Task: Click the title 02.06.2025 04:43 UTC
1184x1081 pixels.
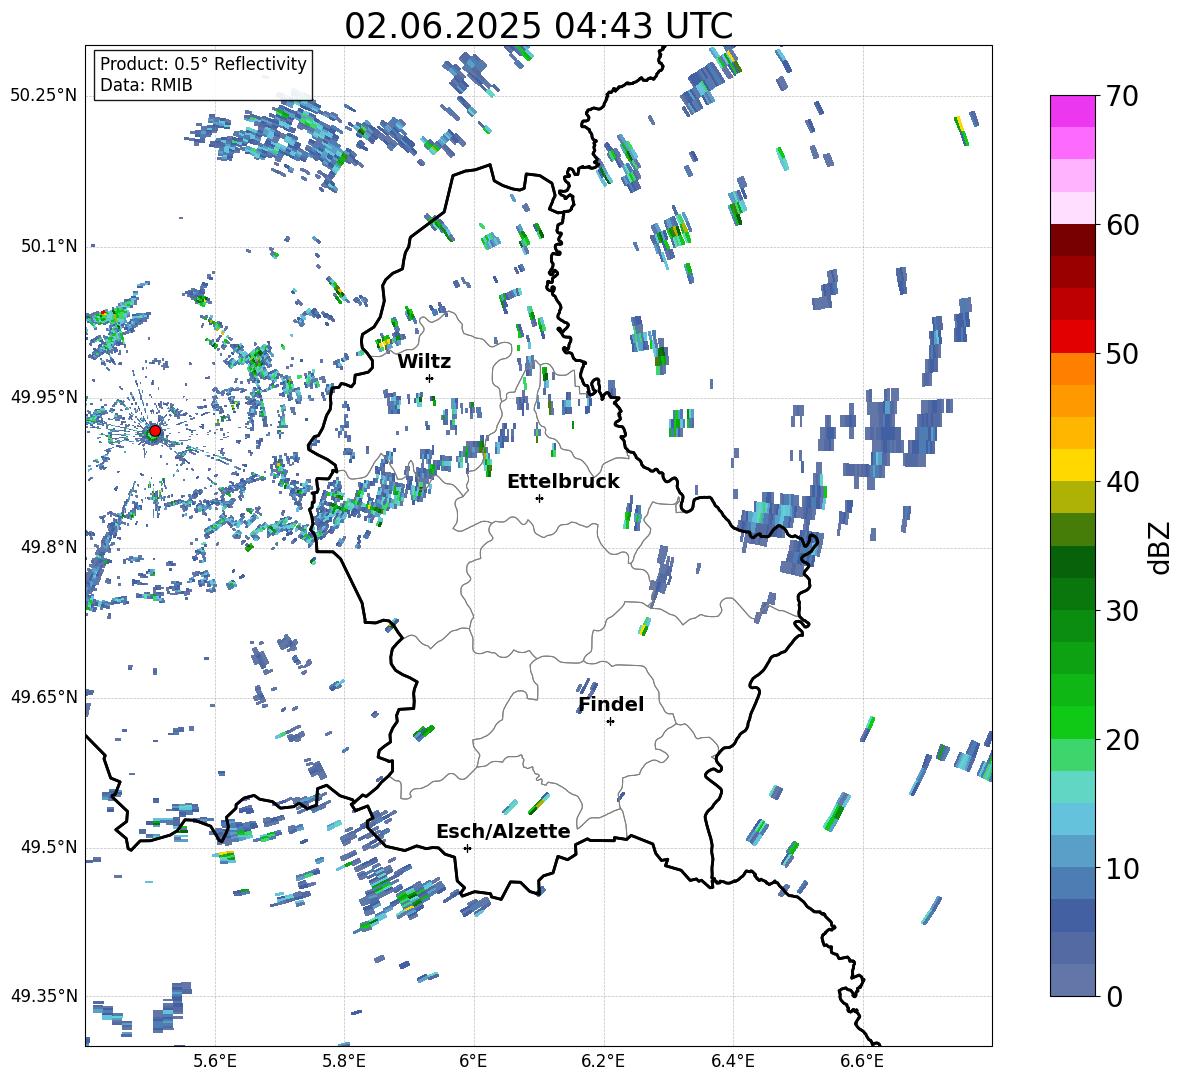Action: coord(538,26)
